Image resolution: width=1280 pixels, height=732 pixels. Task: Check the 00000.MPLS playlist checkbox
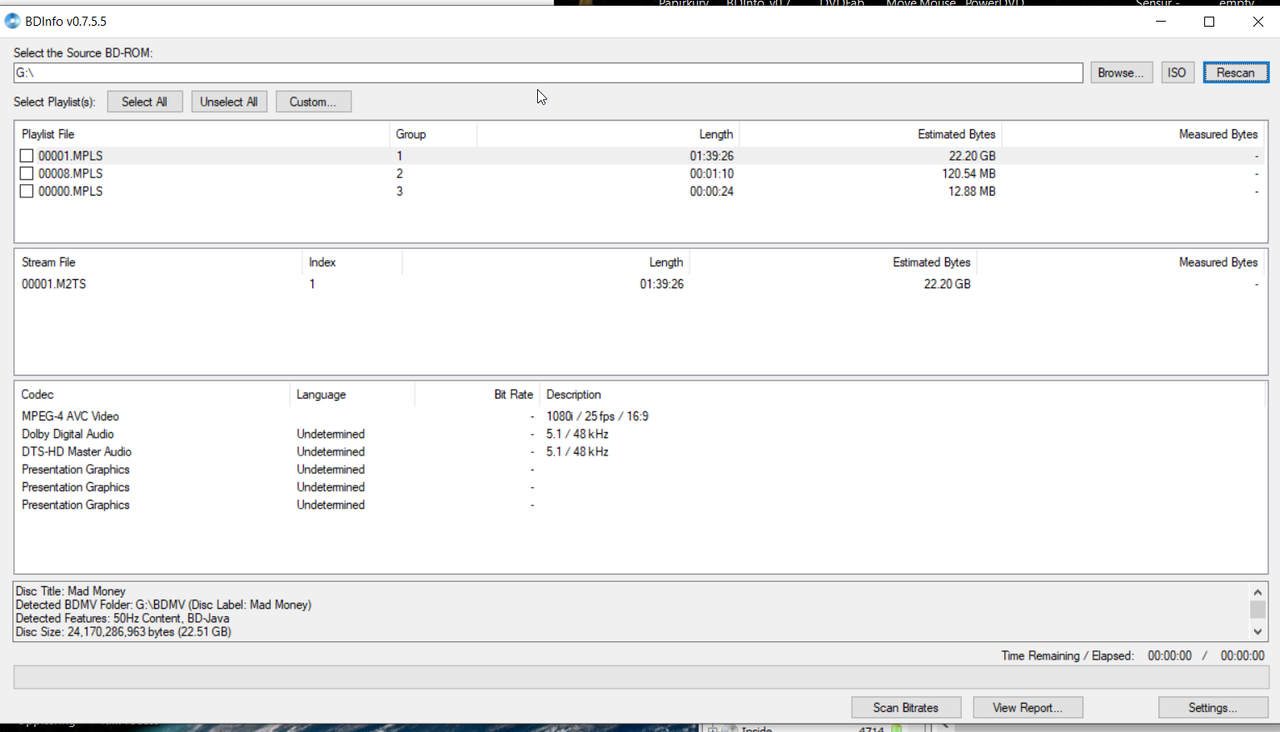pos(27,192)
